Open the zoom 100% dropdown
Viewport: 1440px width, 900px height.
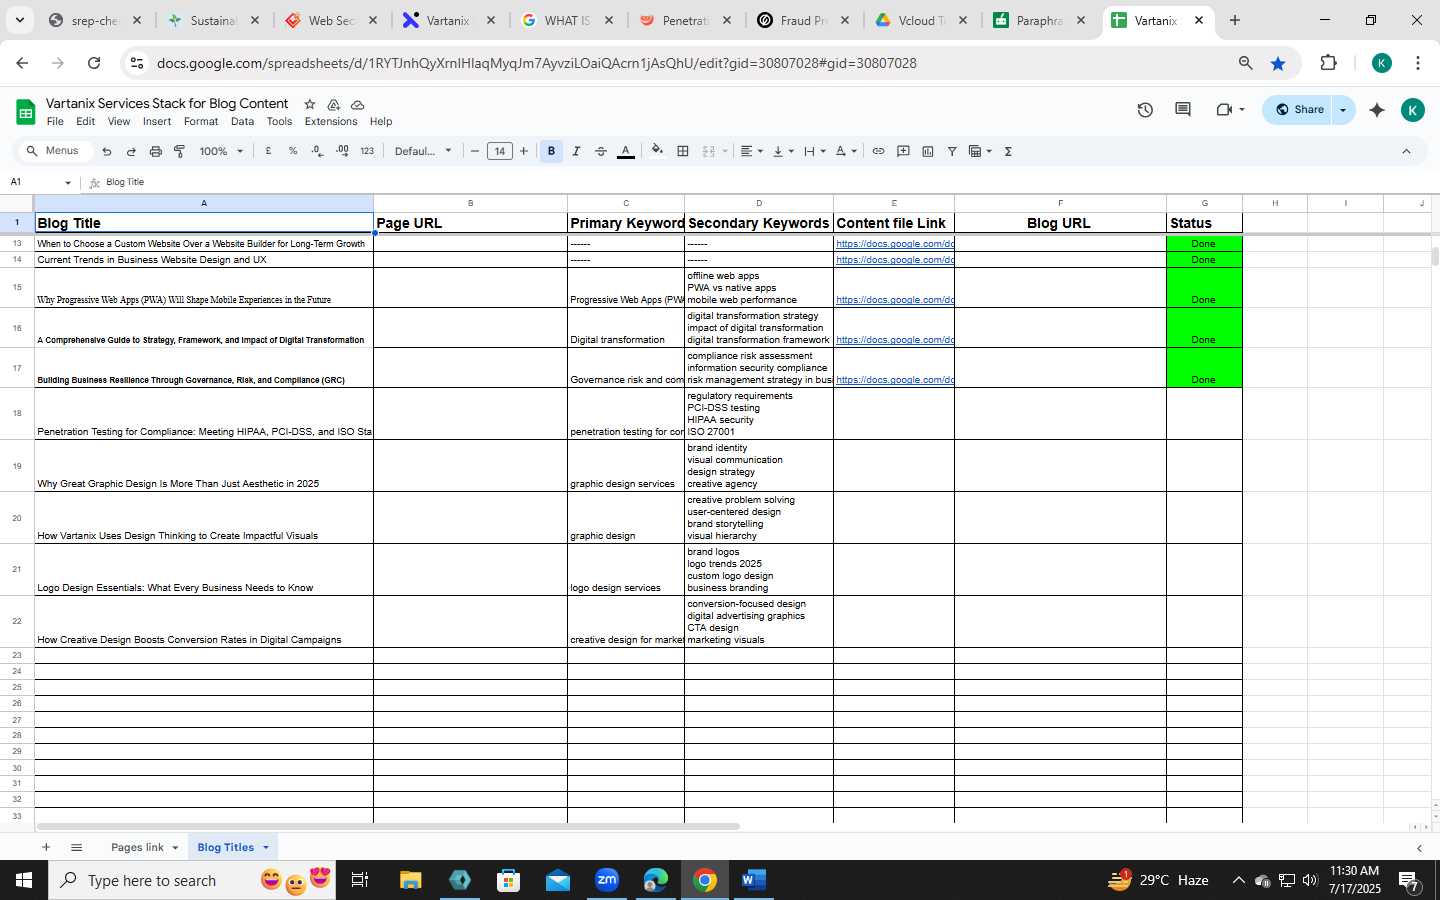[221, 151]
